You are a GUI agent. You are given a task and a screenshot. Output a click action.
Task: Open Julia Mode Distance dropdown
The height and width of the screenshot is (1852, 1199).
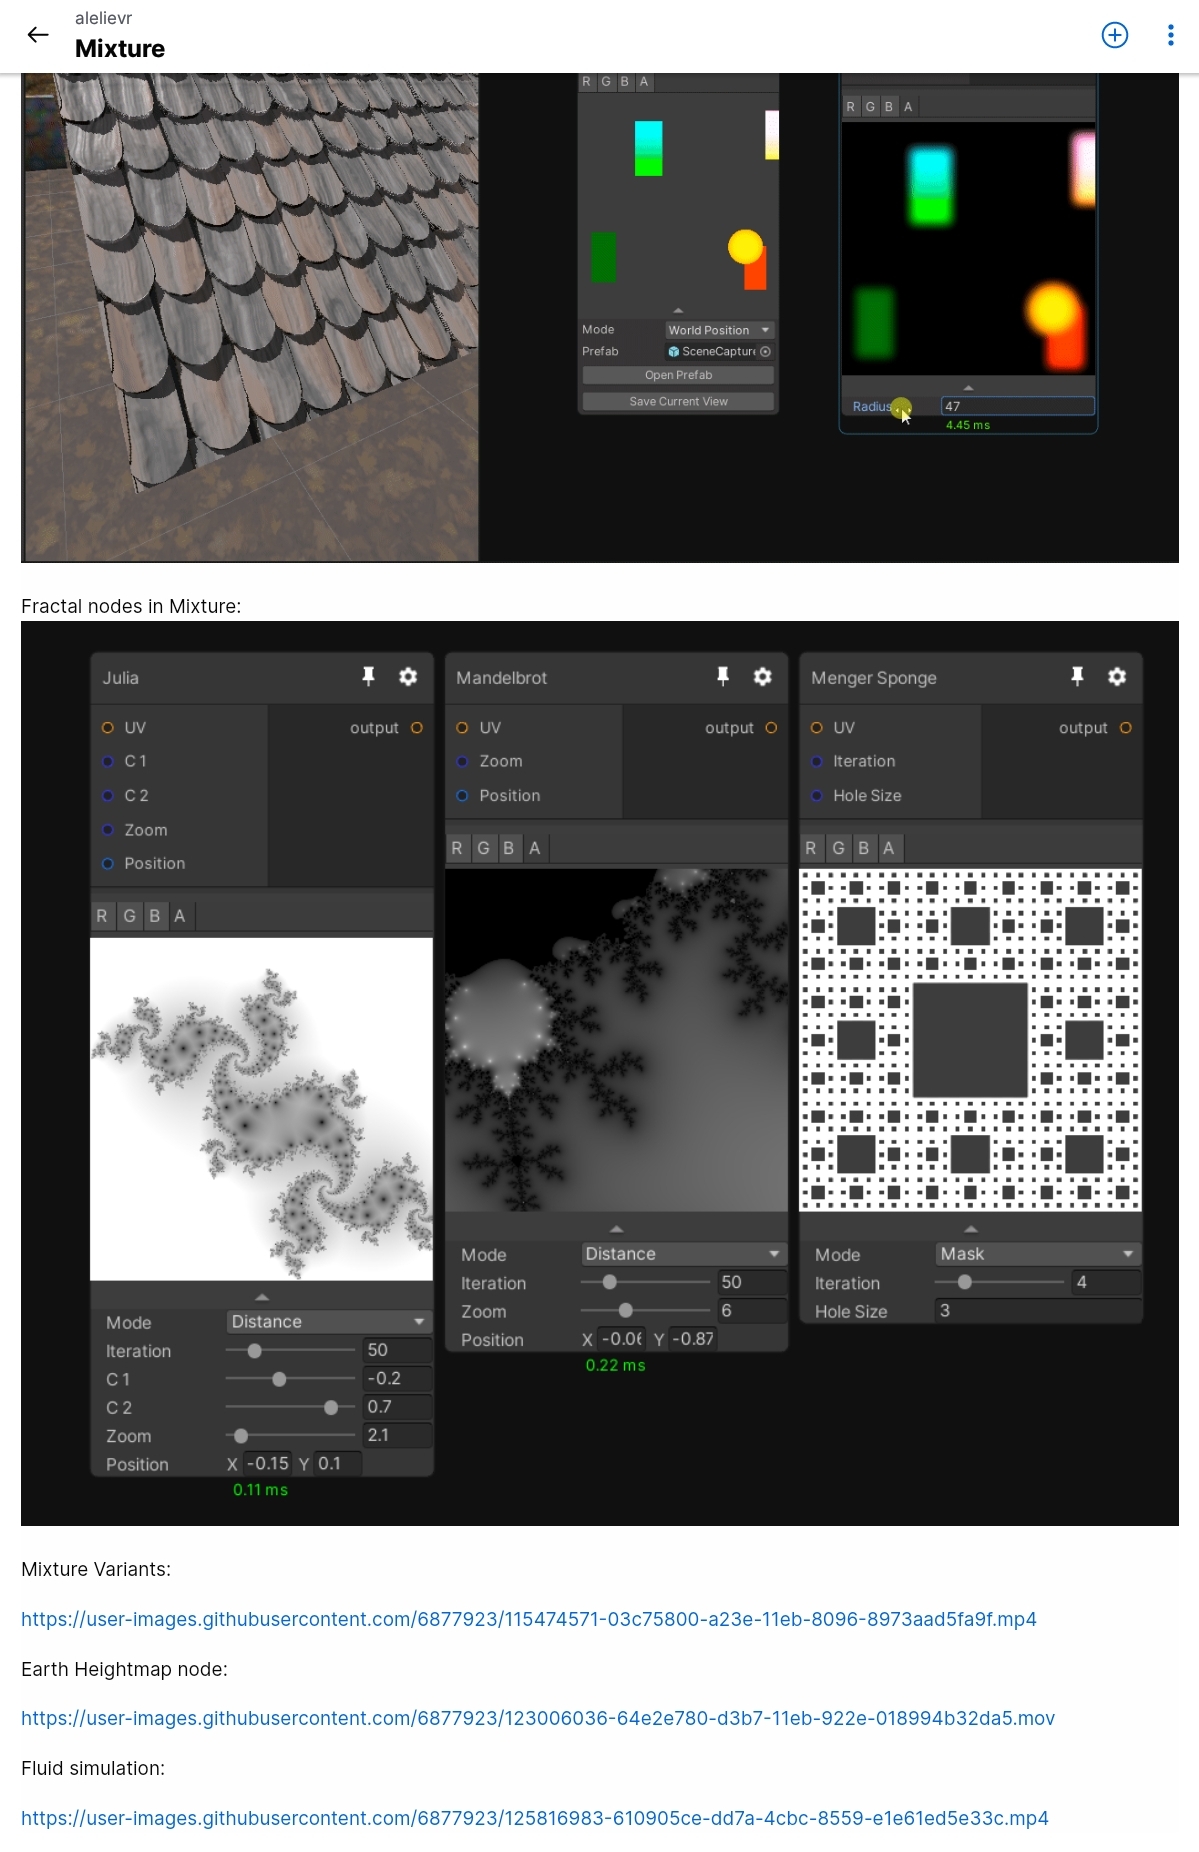click(x=329, y=1322)
